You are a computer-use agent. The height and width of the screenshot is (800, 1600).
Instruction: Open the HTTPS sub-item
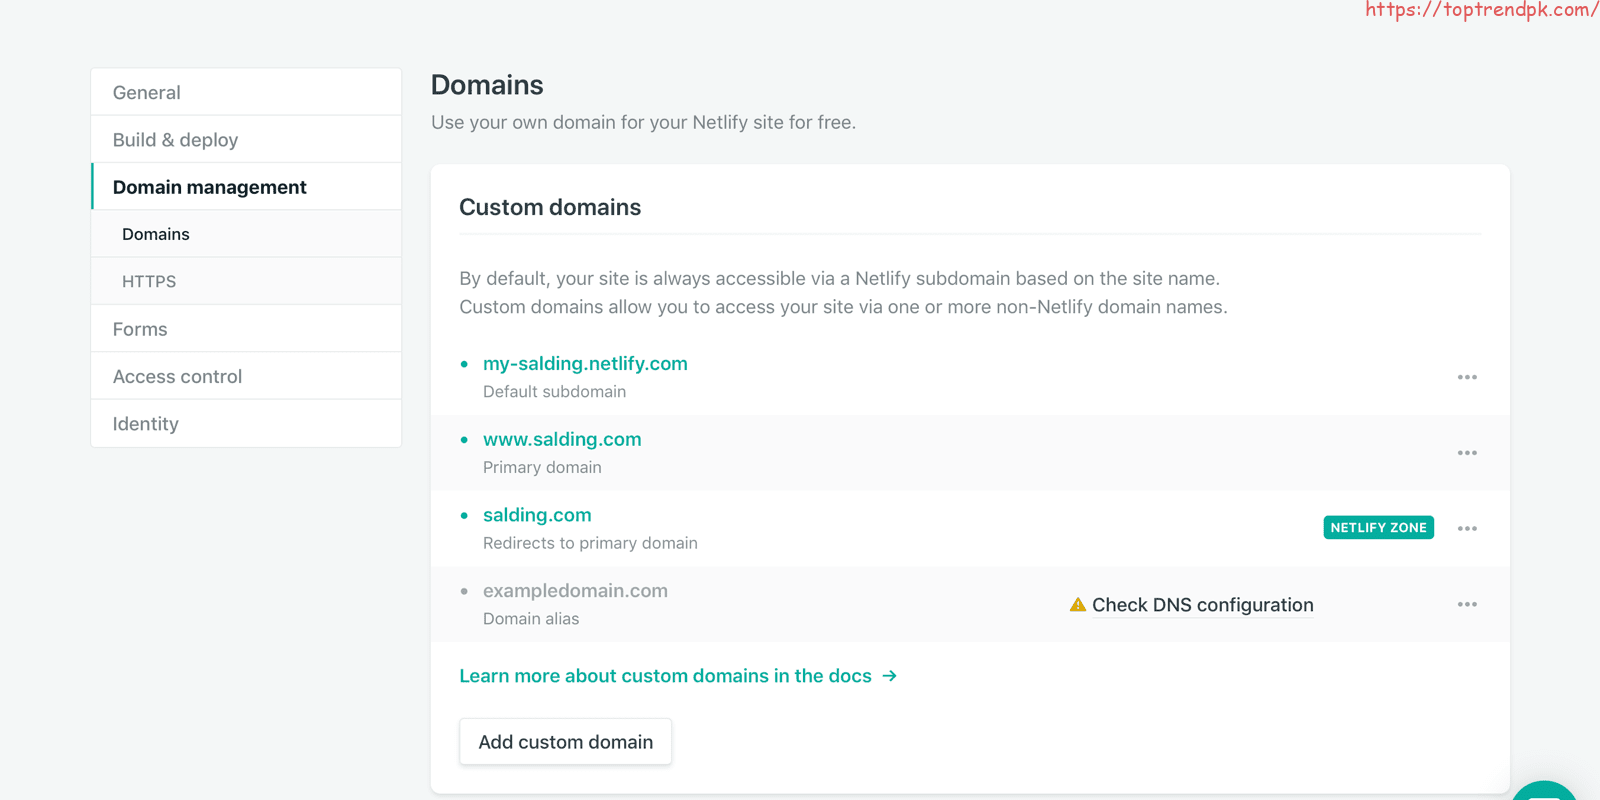coord(246,281)
